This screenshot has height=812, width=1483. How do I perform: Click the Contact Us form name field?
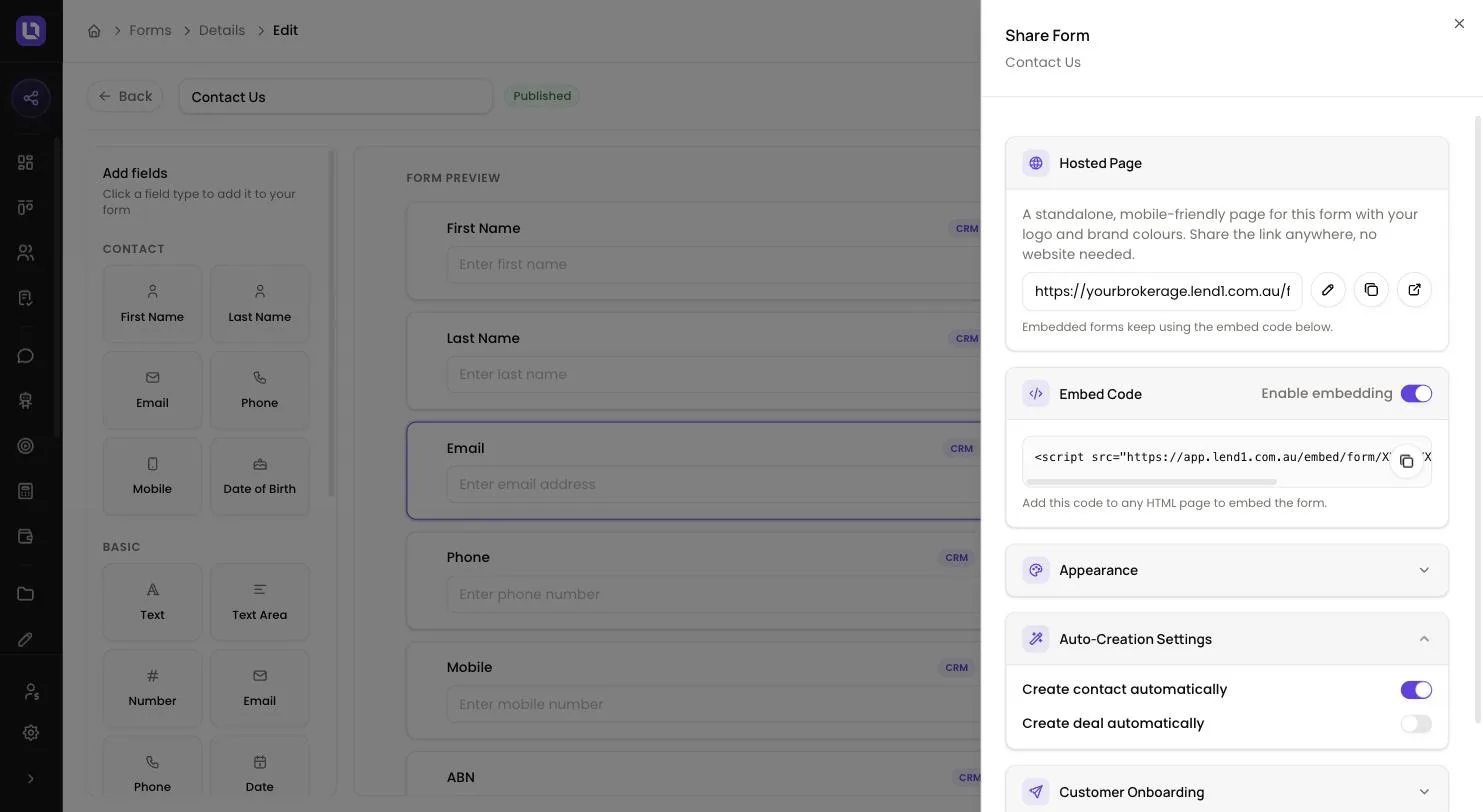(x=336, y=97)
